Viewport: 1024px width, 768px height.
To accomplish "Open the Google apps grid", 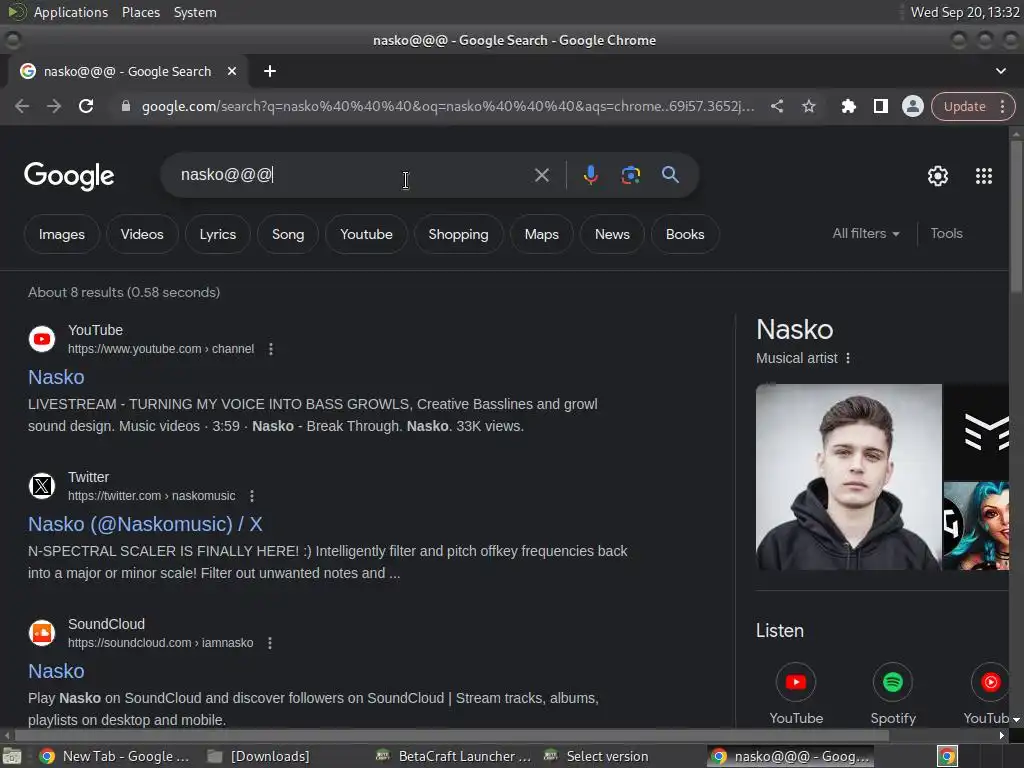I will (984, 176).
